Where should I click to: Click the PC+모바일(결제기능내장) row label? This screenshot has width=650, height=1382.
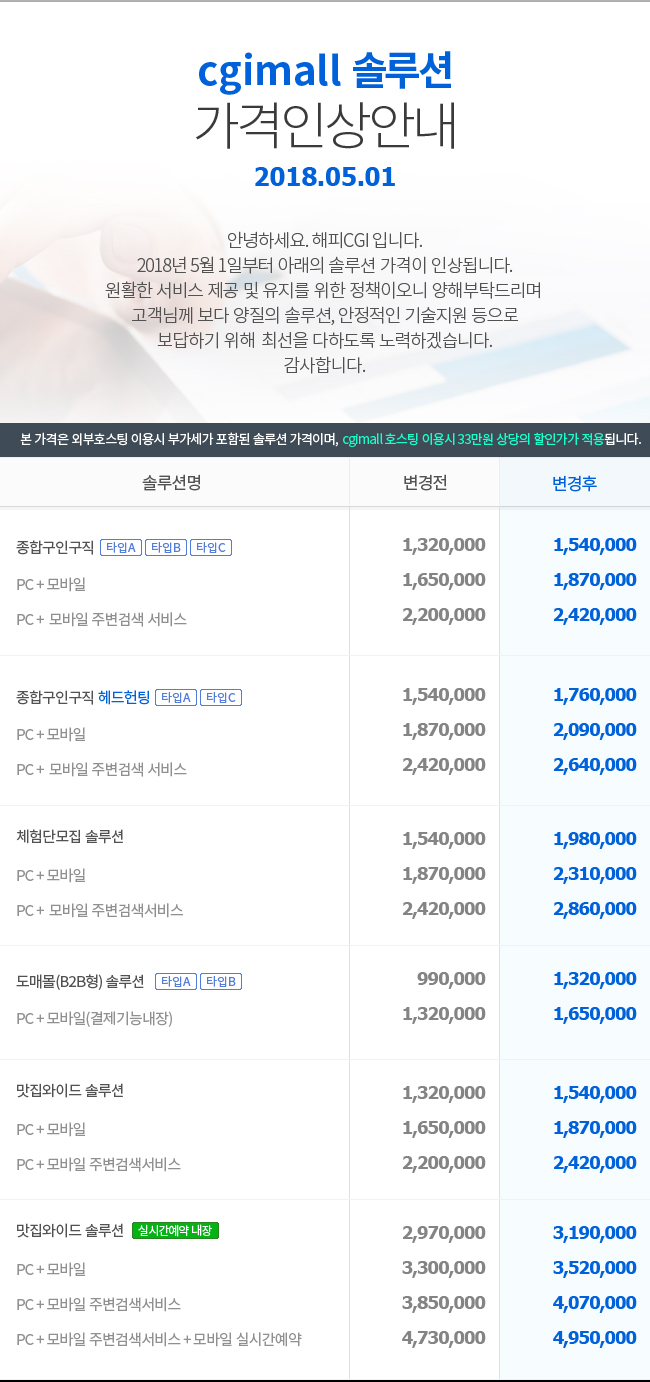coord(95,1018)
